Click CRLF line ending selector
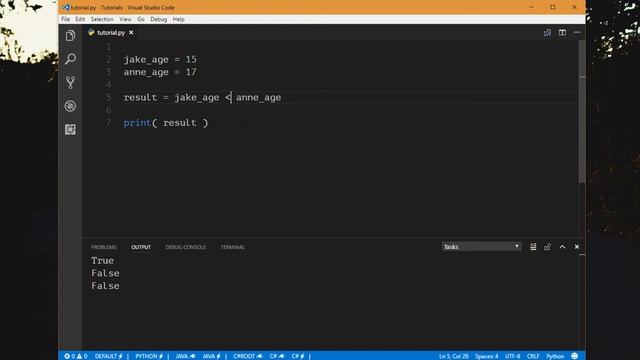The image size is (640, 360). pos(533,356)
